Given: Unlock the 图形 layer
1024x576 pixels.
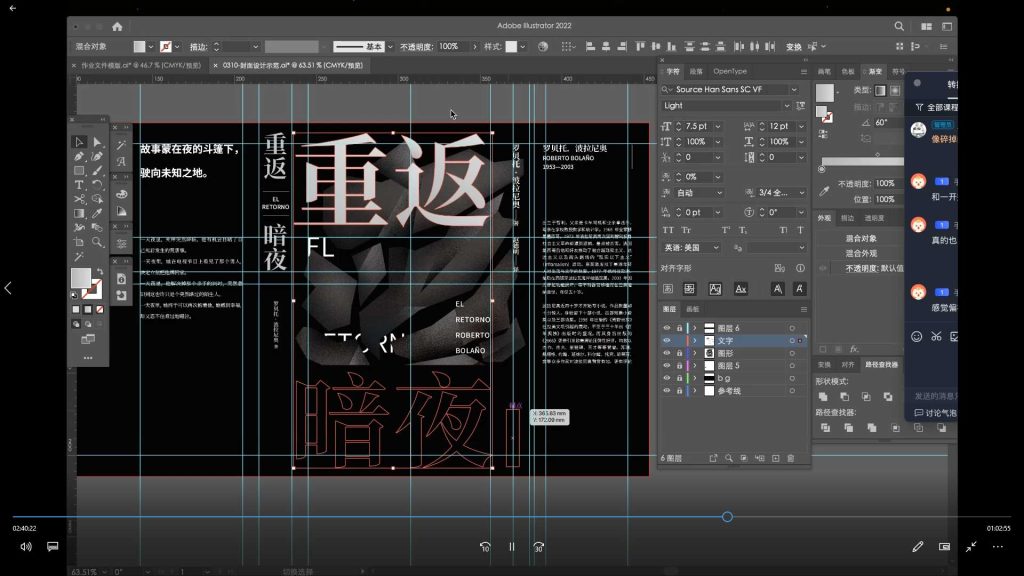Looking at the screenshot, I should pos(679,353).
